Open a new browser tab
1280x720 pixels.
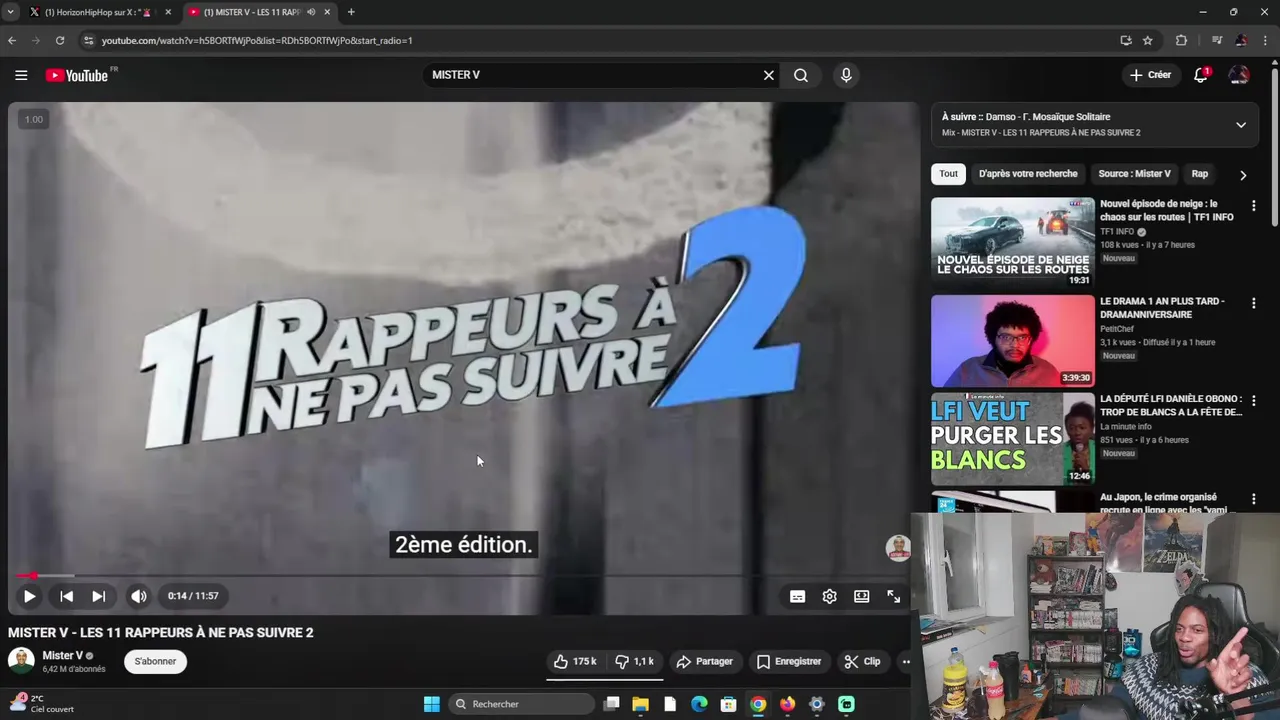(x=351, y=12)
